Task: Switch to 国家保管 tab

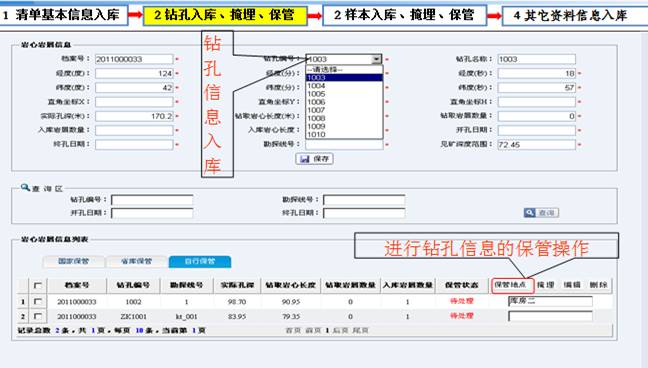Action: 74,261
